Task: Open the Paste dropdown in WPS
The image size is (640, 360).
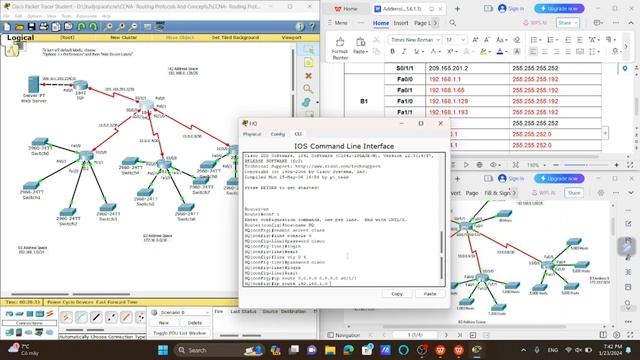Action: click(367, 52)
